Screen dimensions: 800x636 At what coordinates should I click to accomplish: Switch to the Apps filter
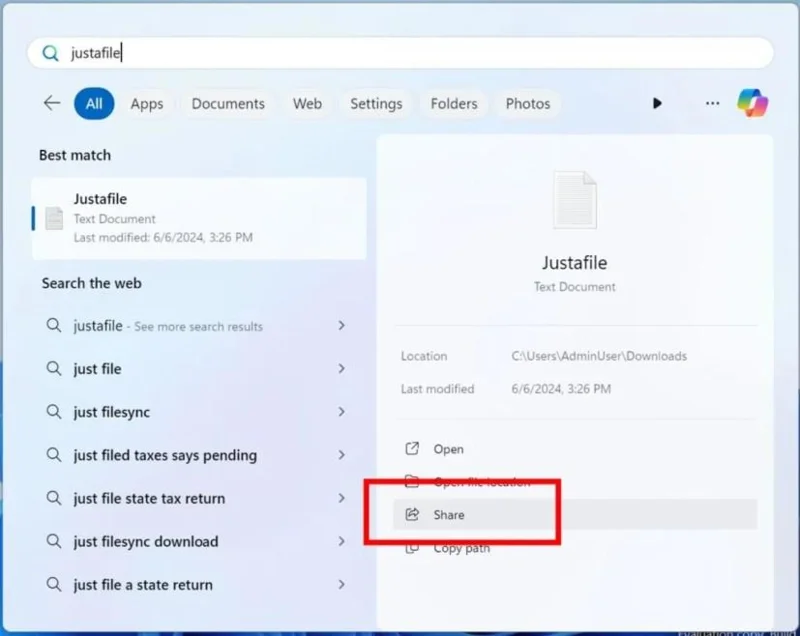click(x=147, y=104)
